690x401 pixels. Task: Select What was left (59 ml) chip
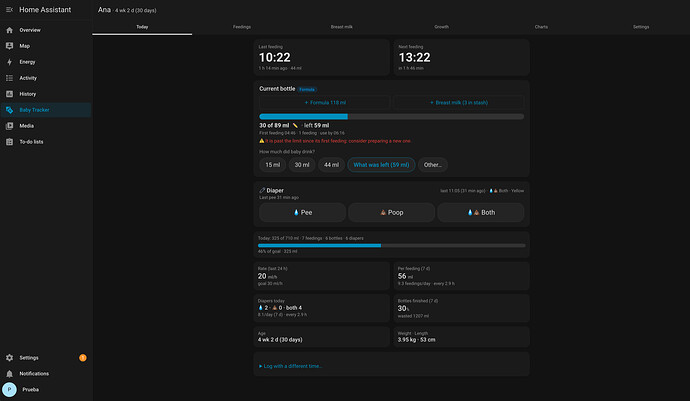[x=381, y=165]
